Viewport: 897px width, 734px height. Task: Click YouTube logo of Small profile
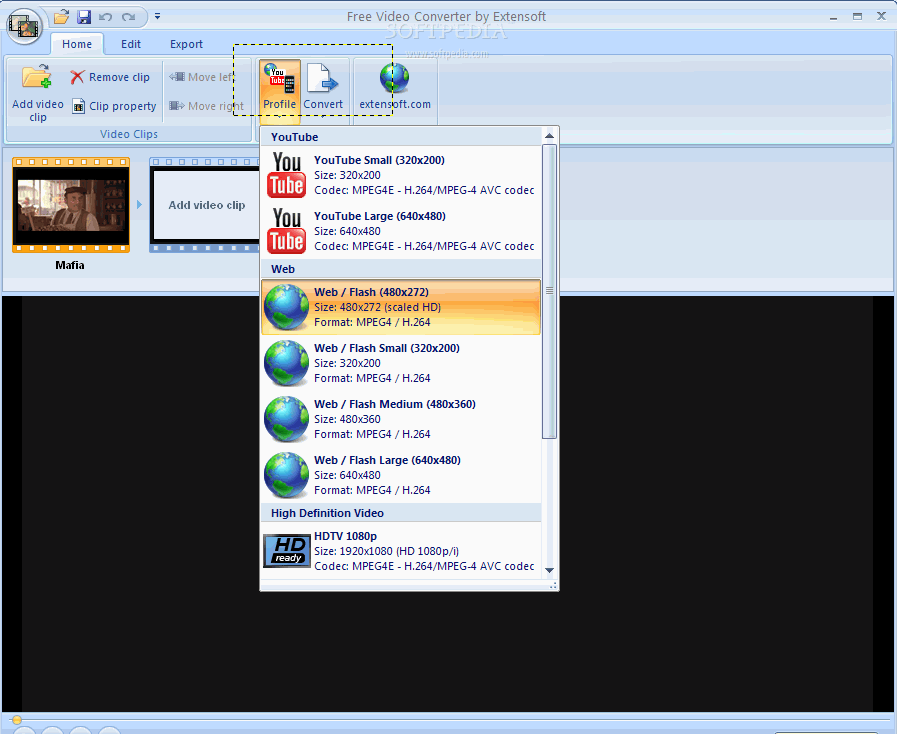tap(287, 175)
